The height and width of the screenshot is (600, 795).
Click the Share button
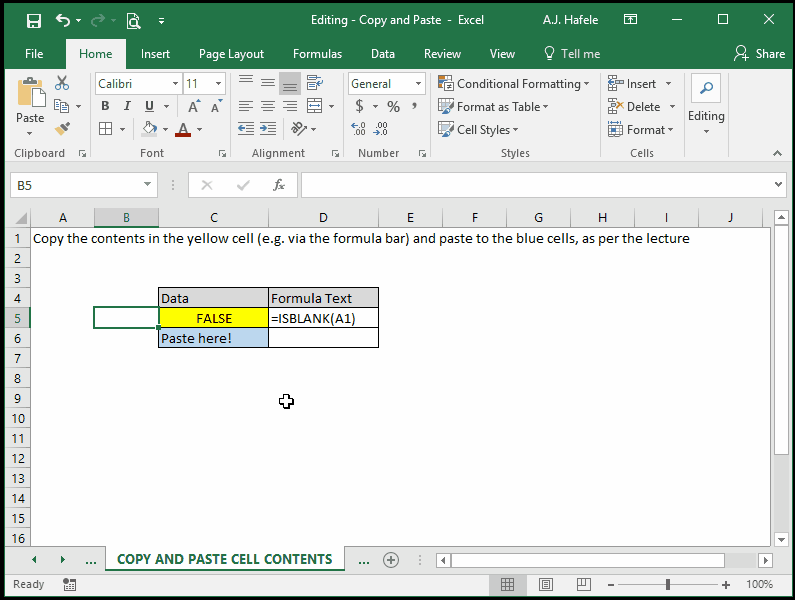759,54
